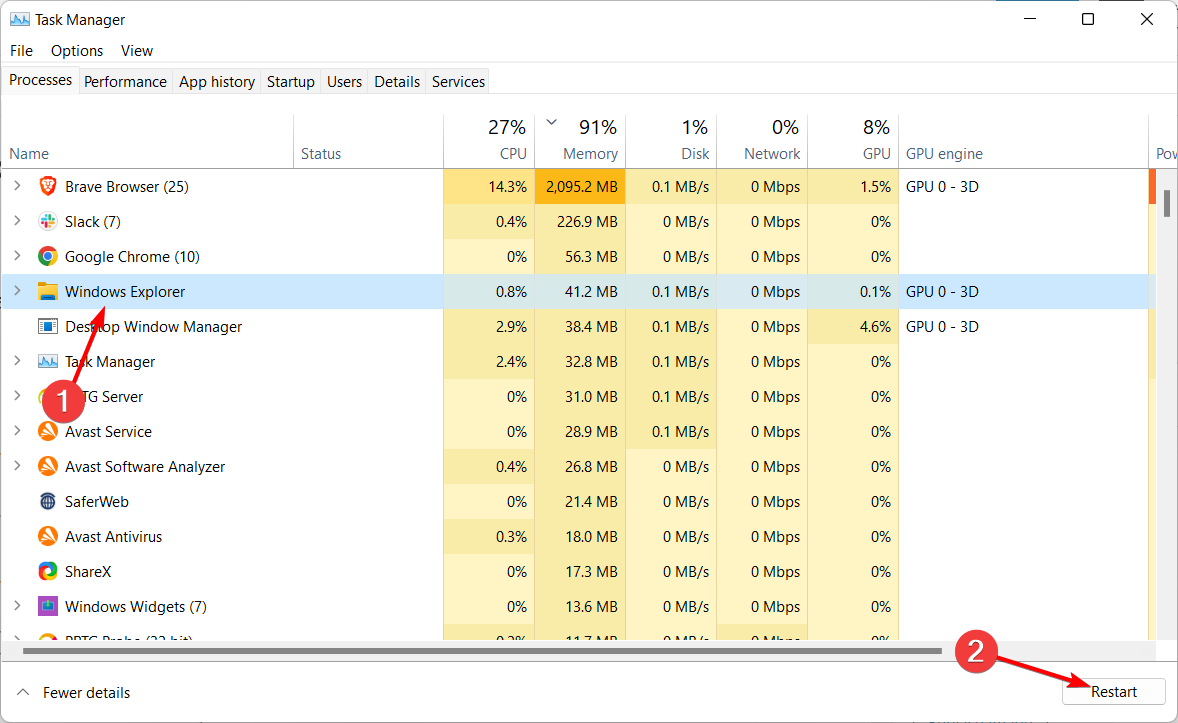Select the Processes tab
This screenshot has height=723, width=1178.
click(41, 80)
